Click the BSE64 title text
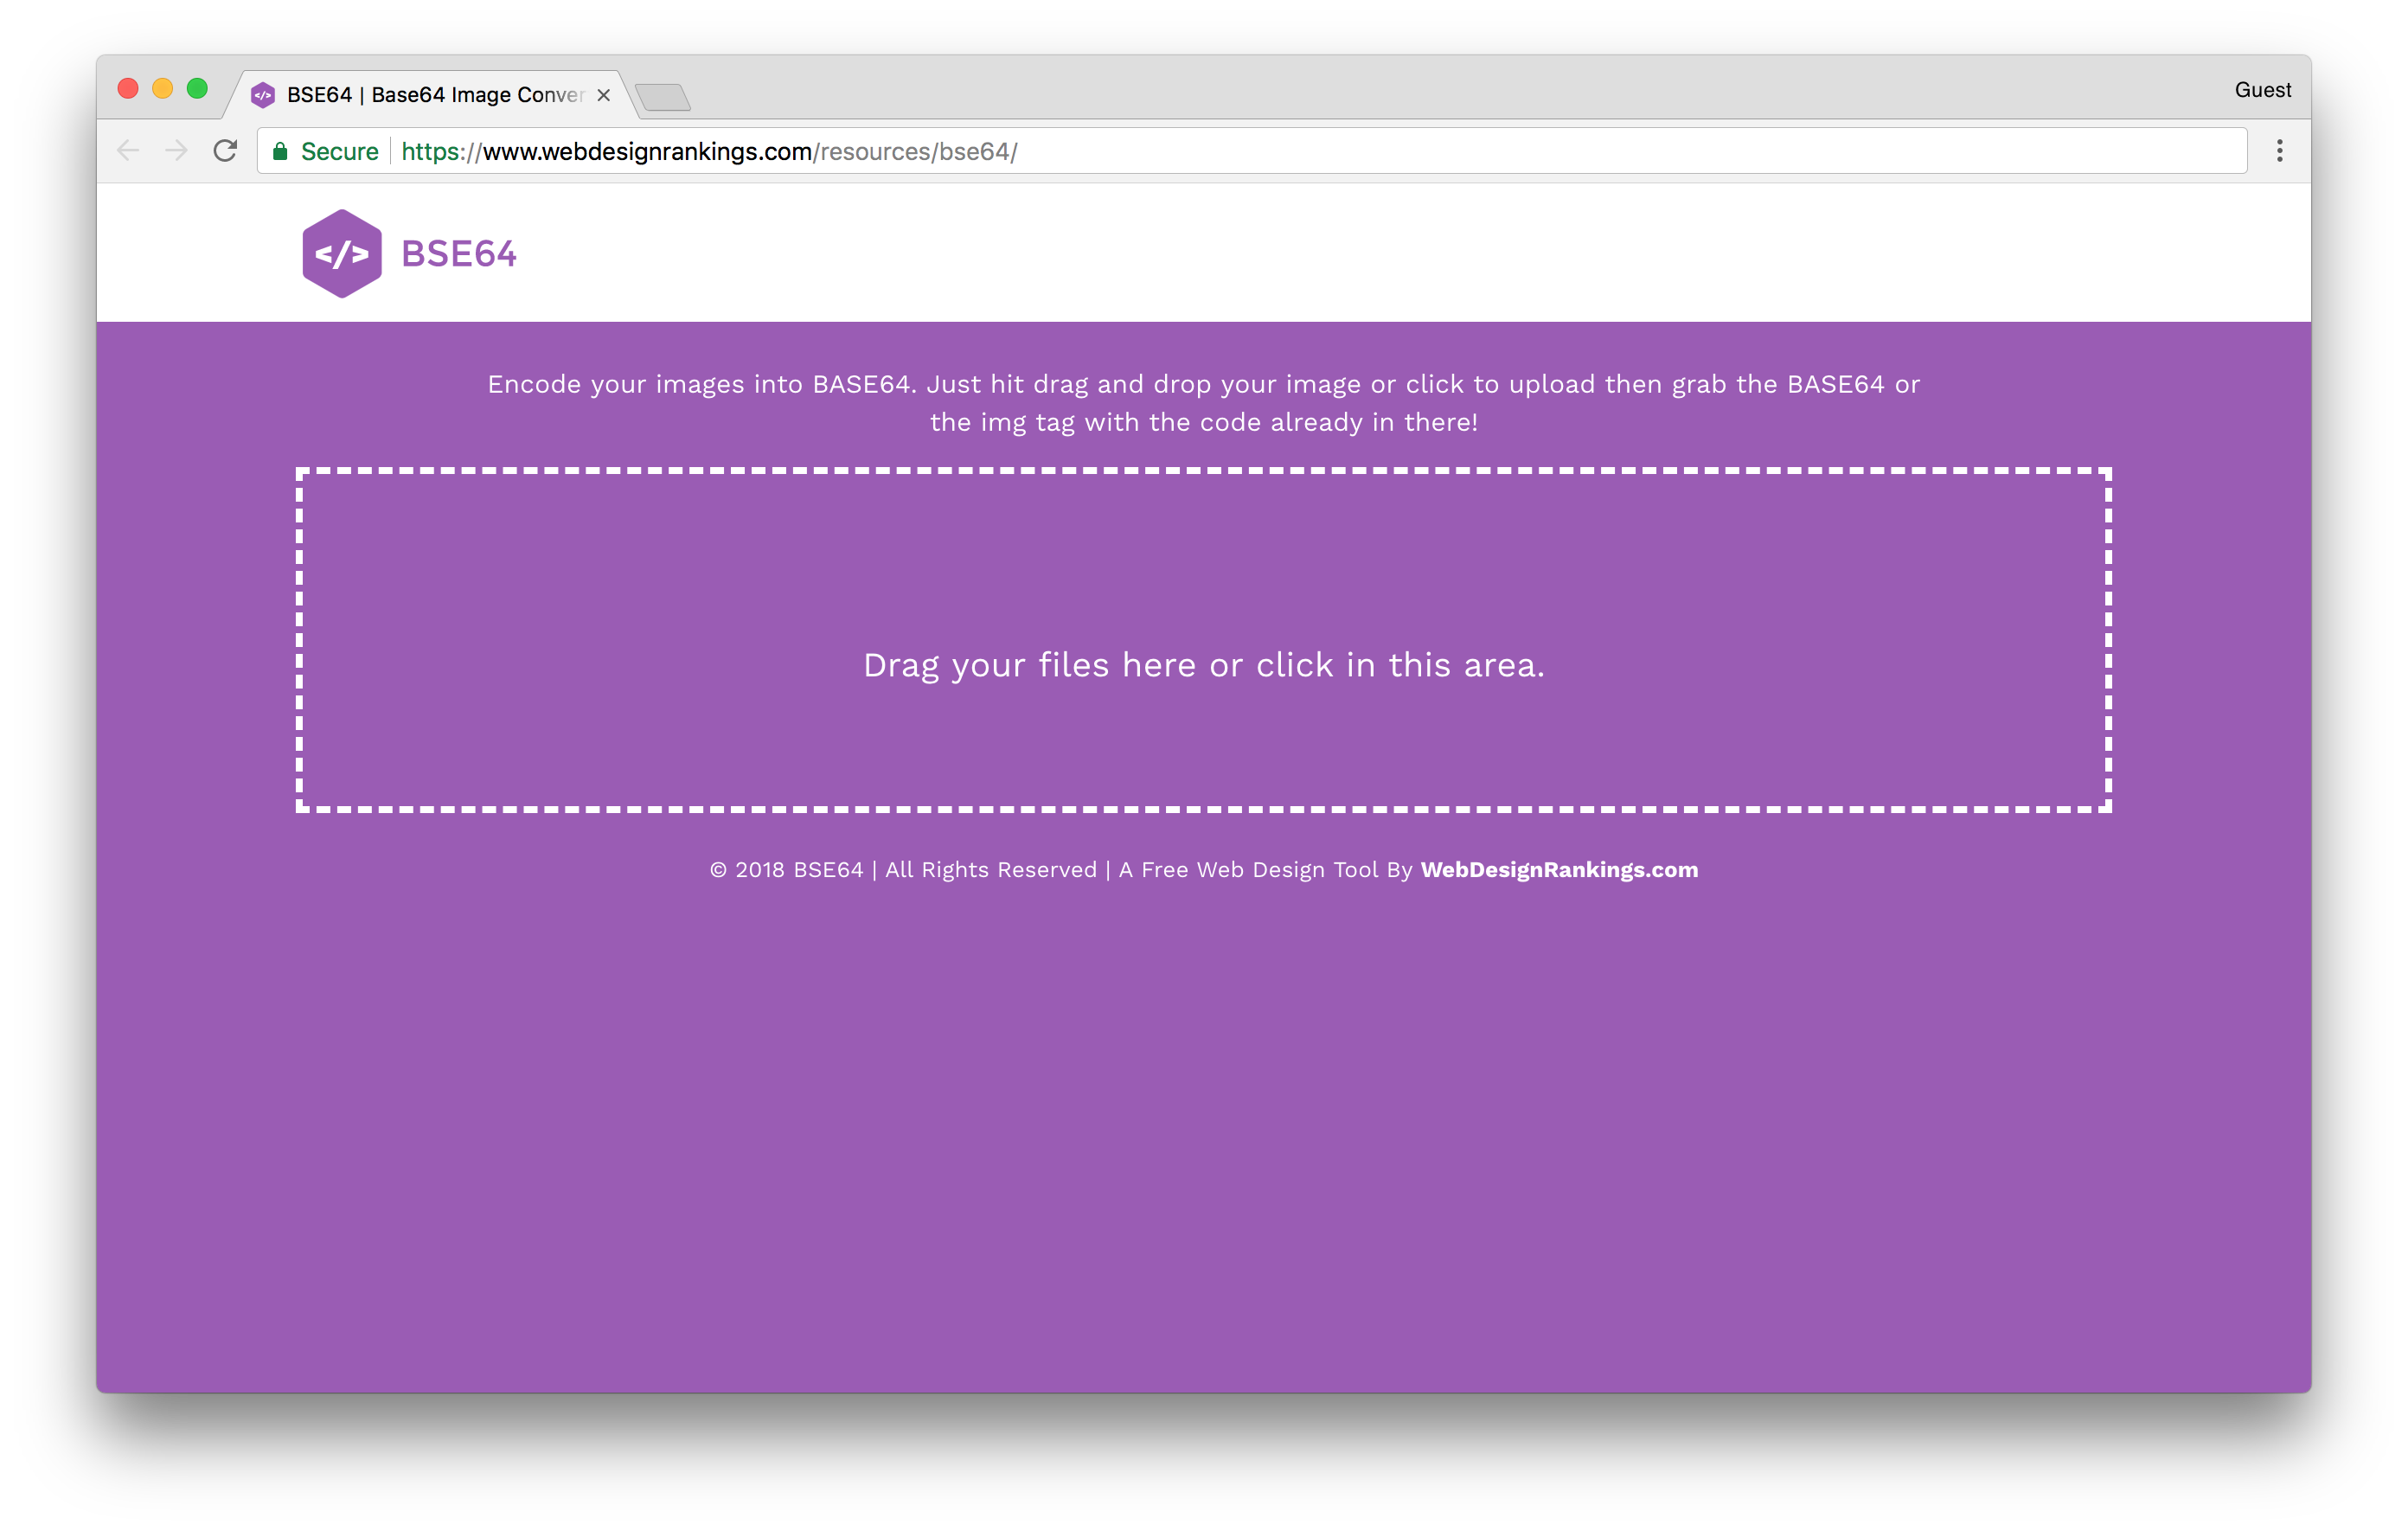The height and width of the screenshot is (1531, 2408). point(458,254)
